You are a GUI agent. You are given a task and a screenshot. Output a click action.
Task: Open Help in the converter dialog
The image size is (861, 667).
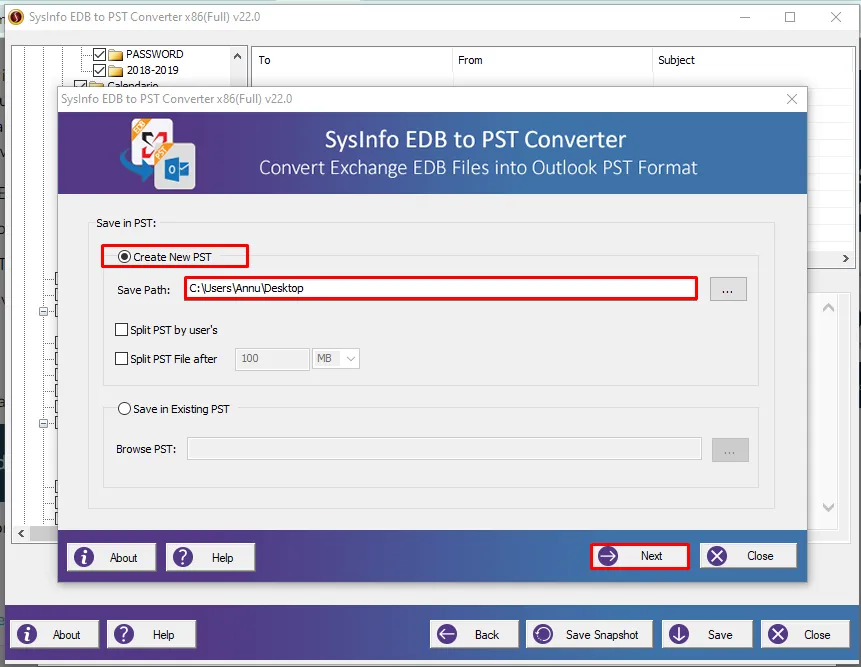[x=210, y=557]
